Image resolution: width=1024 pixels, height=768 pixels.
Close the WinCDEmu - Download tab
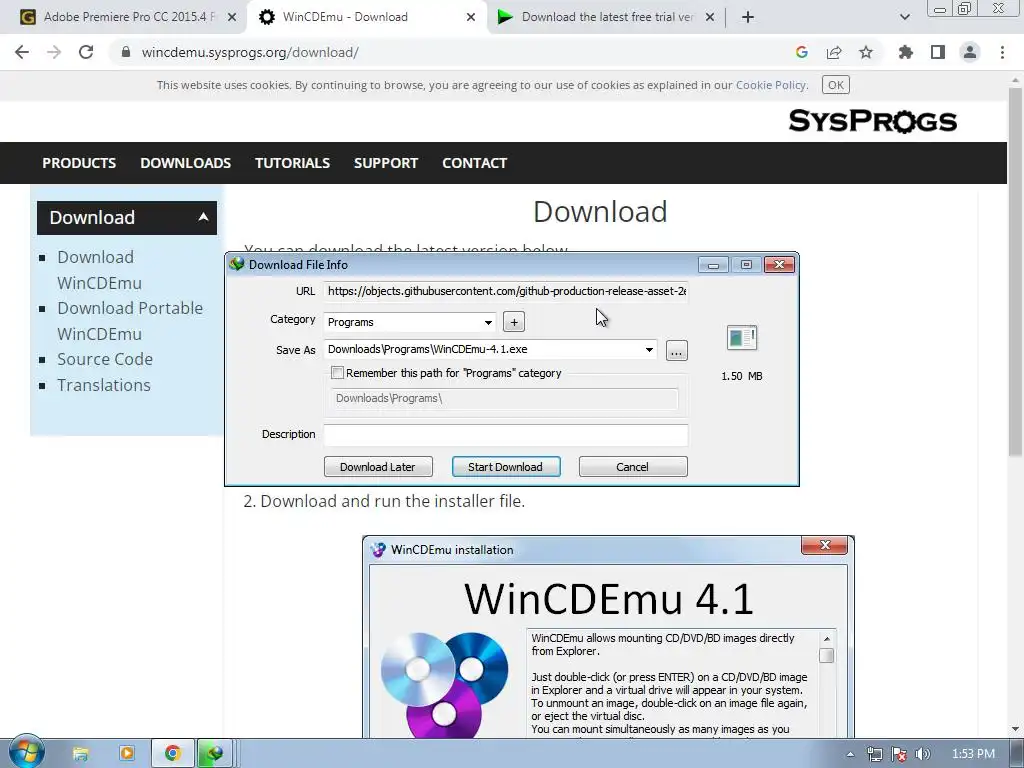coord(471,17)
